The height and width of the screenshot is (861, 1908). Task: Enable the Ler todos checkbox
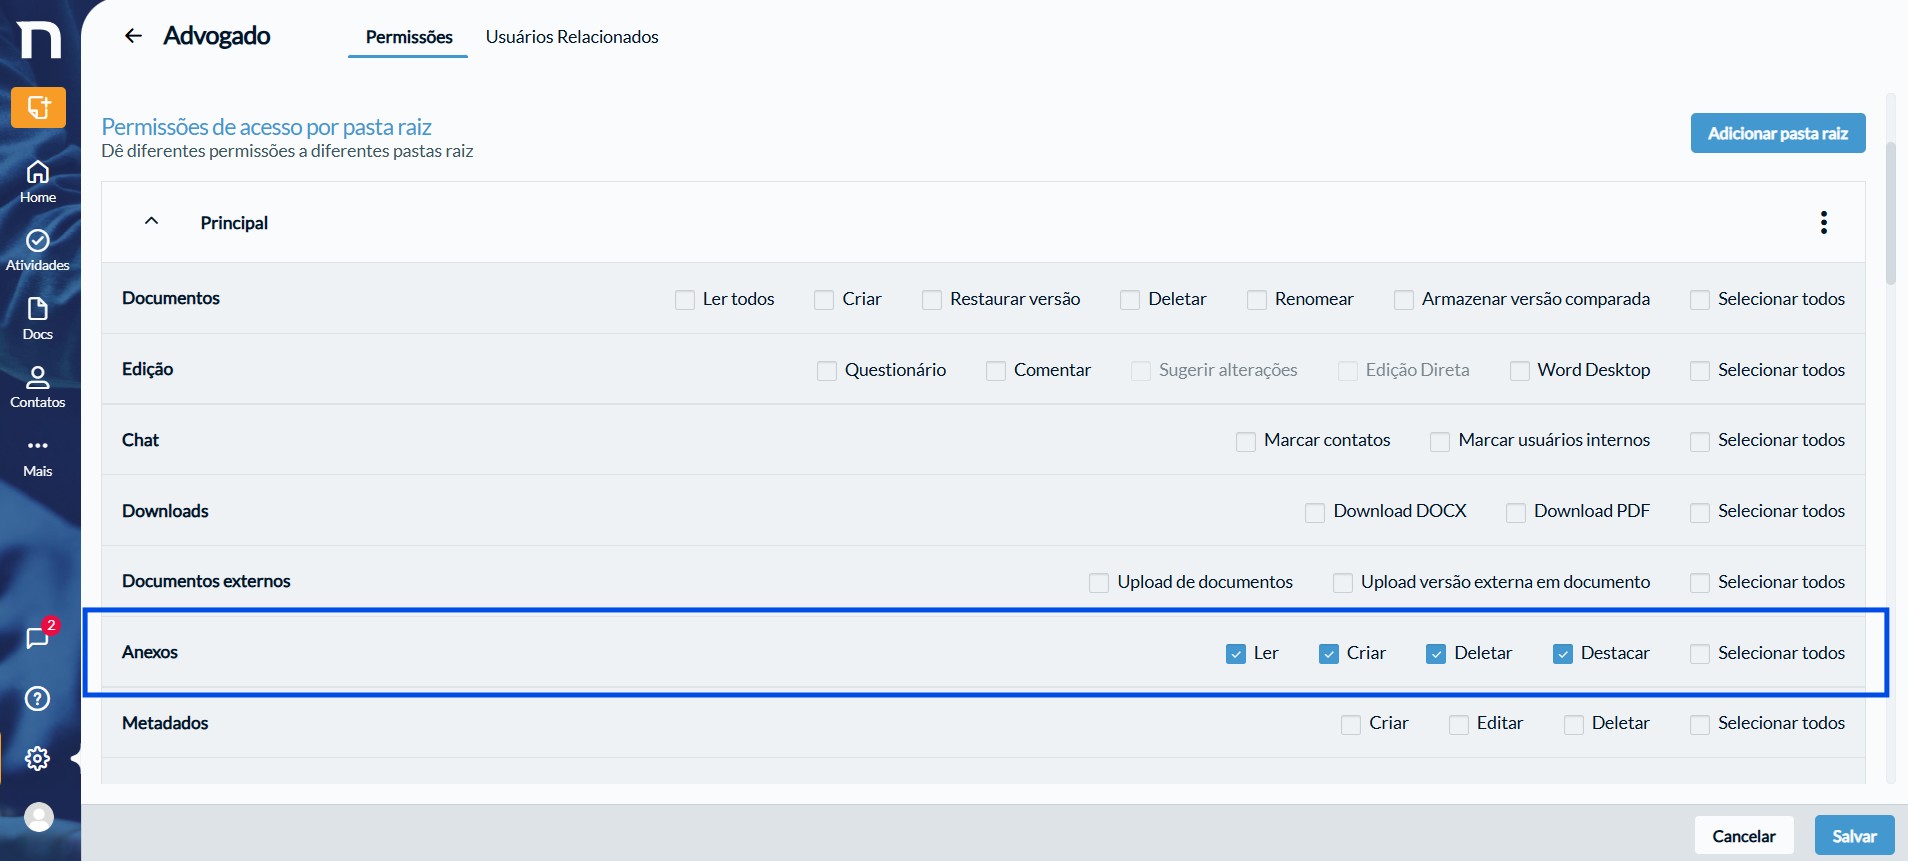685,300
